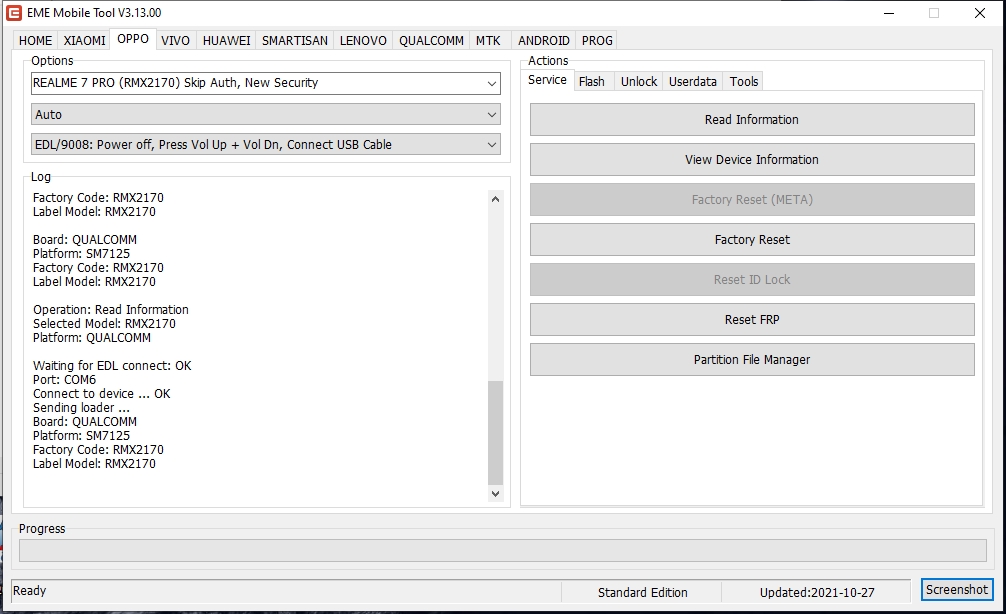Switch to the Flash actions tab
Image resolution: width=1006 pixels, height=614 pixels.
coord(592,81)
